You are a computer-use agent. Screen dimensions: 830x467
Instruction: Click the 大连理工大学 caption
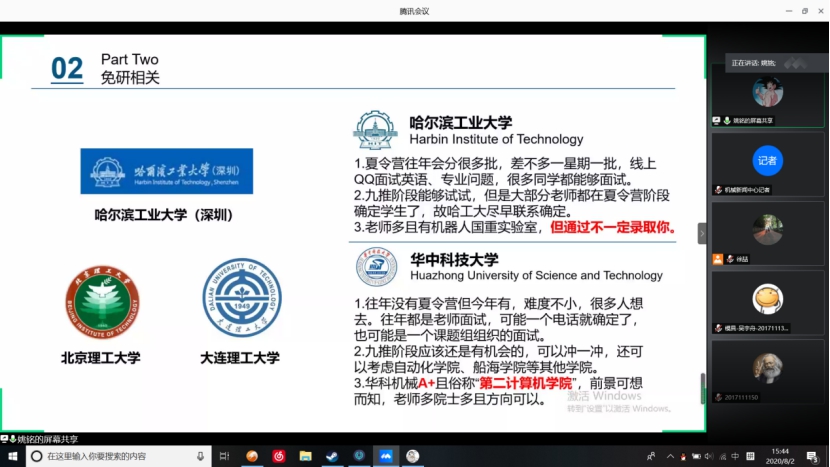point(240,358)
